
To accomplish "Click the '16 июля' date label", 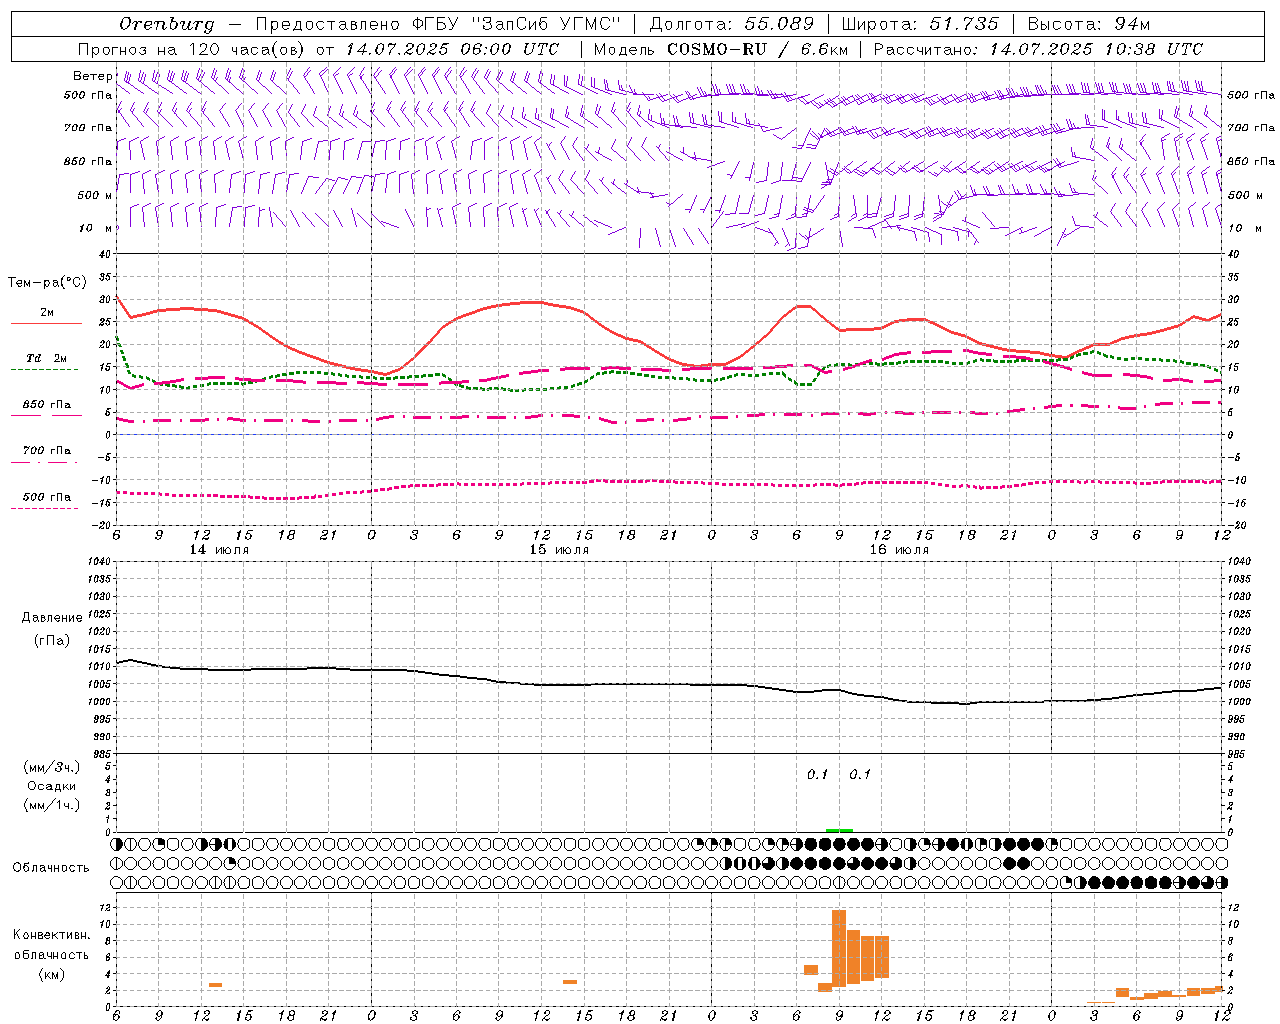I will point(899,550).
